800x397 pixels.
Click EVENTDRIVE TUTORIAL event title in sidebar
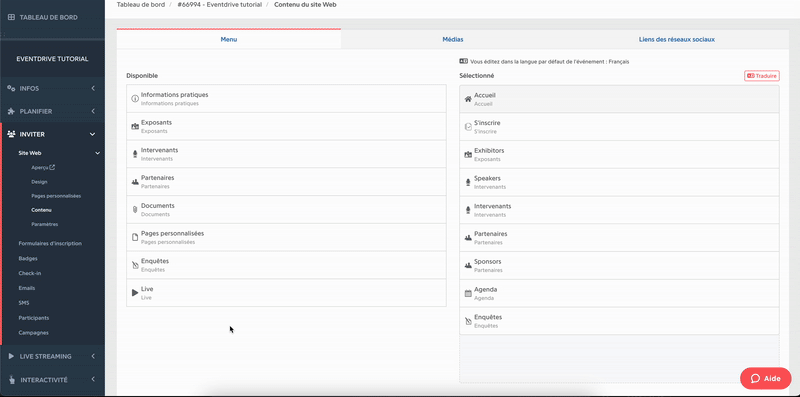[x=52, y=59]
